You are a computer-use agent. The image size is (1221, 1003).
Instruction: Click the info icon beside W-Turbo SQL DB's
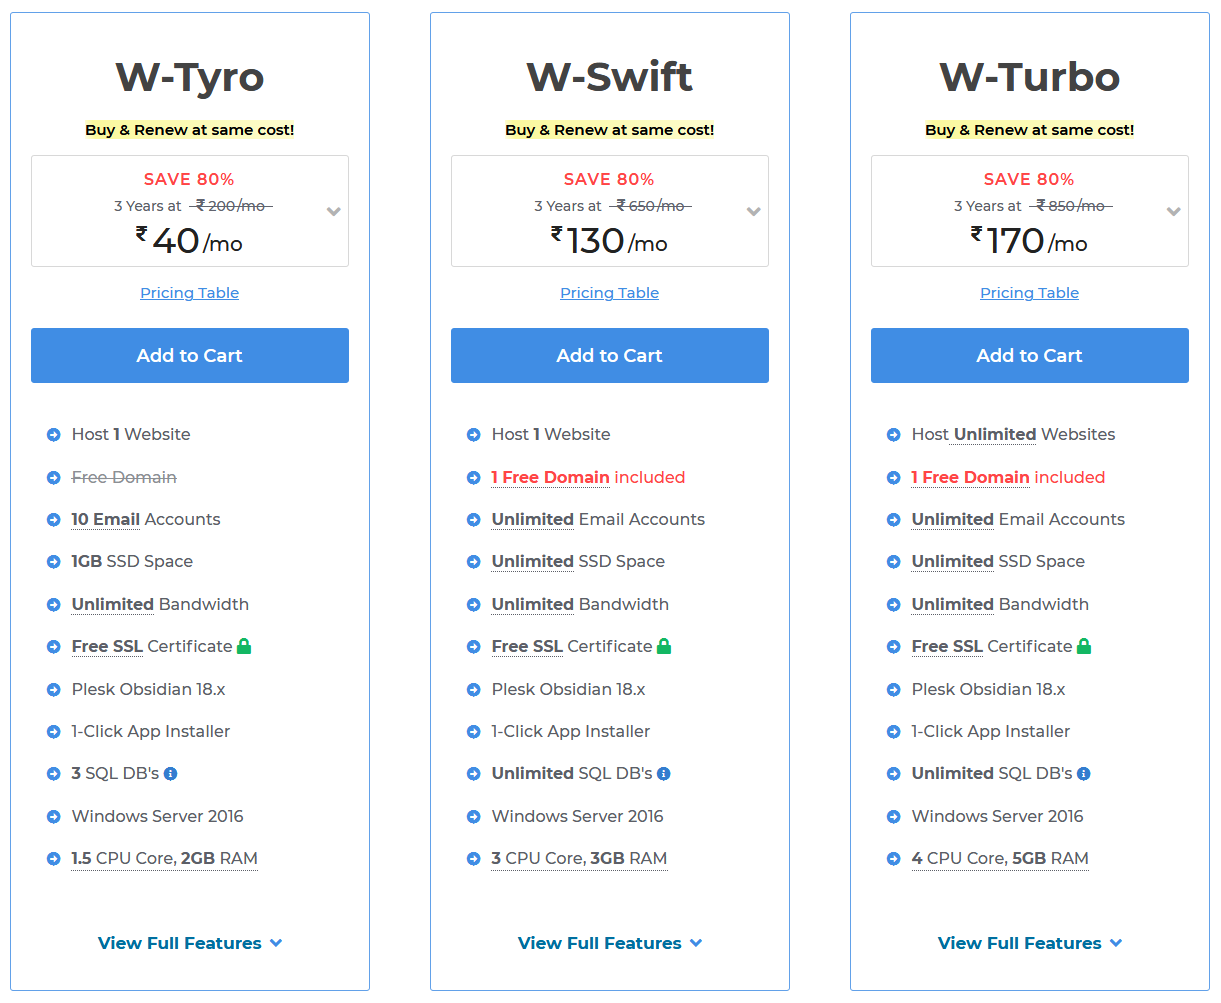[x=1084, y=774]
